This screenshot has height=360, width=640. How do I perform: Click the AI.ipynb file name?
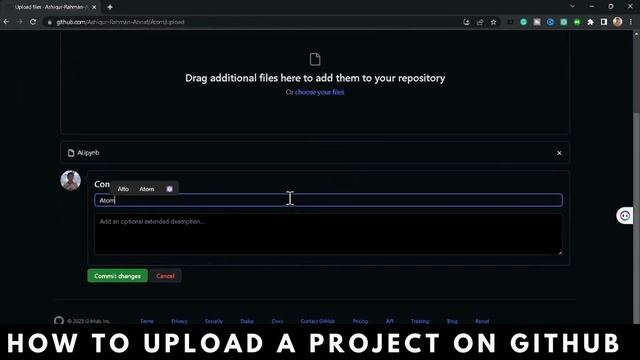click(88, 153)
